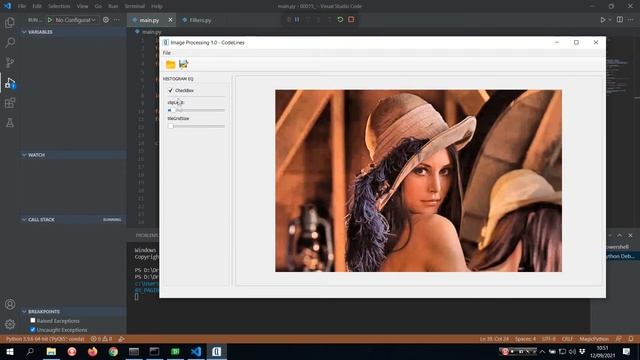Open the VS Code Terminal menu
This screenshot has height=360, width=640.
[135, 6]
